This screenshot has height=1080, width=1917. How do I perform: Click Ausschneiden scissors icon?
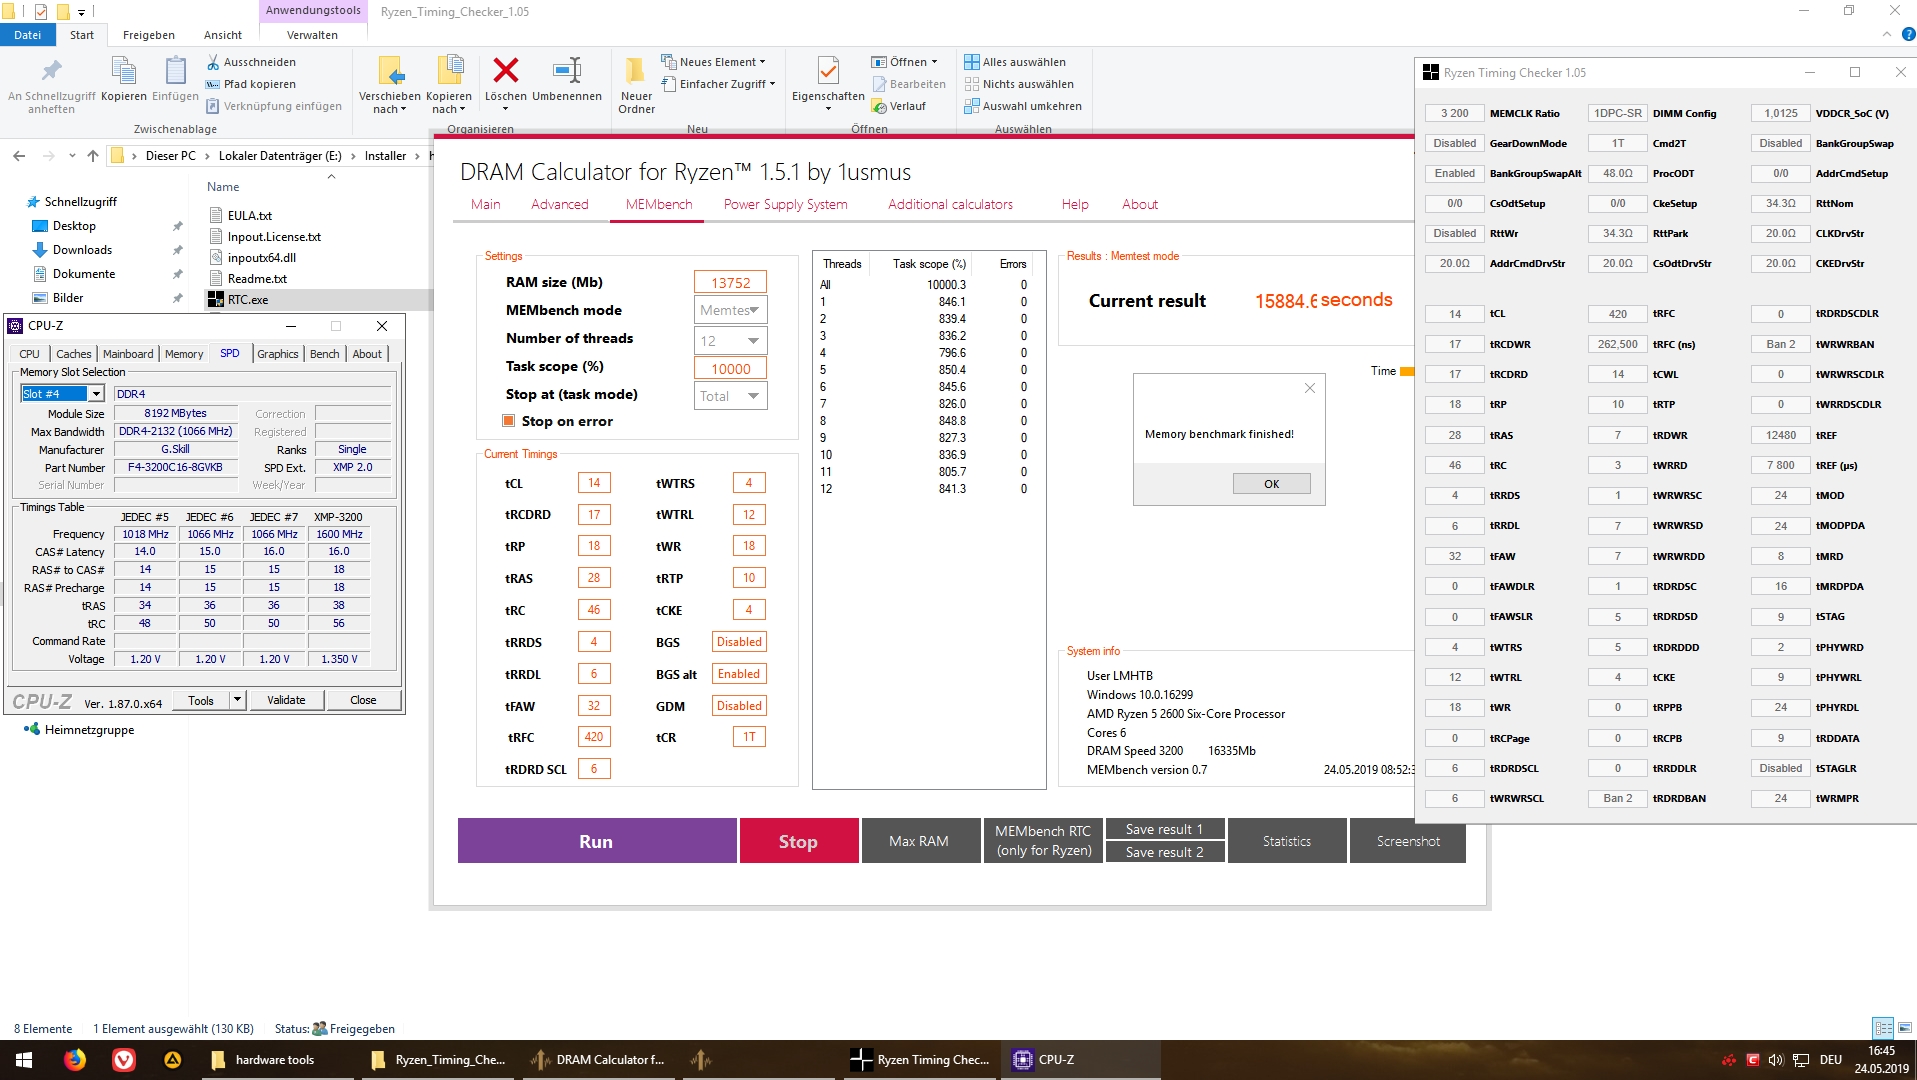(213, 62)
